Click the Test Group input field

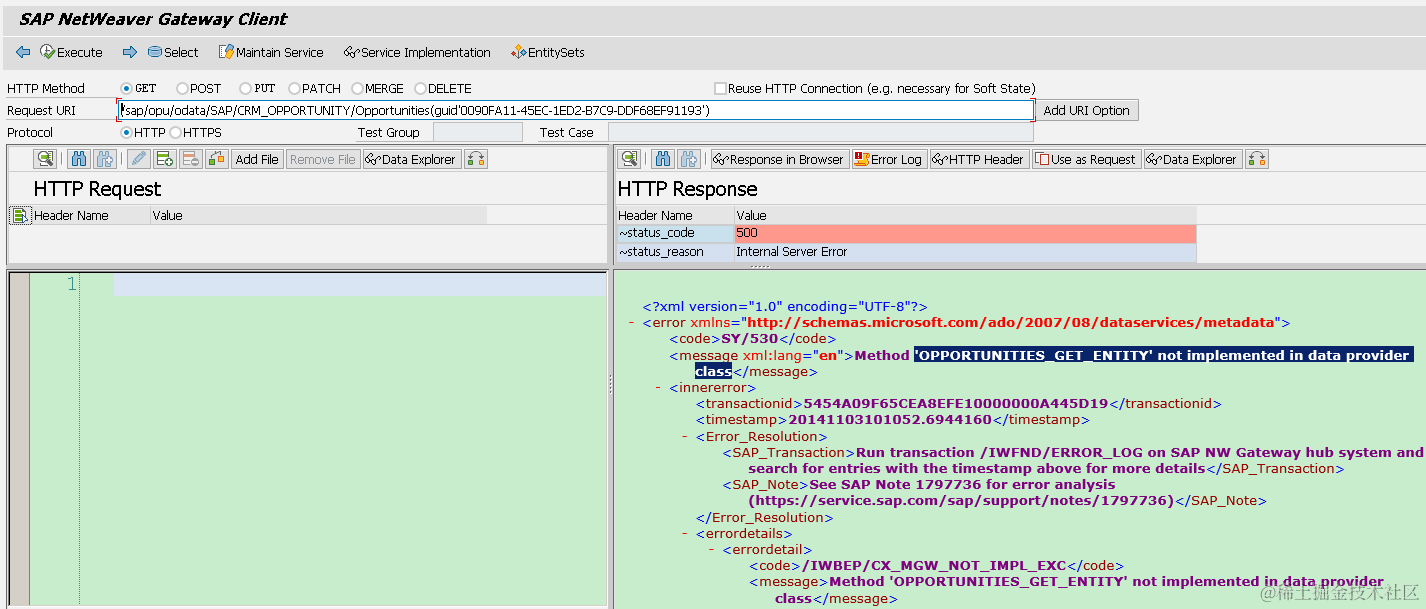click(x=477, y=132)
